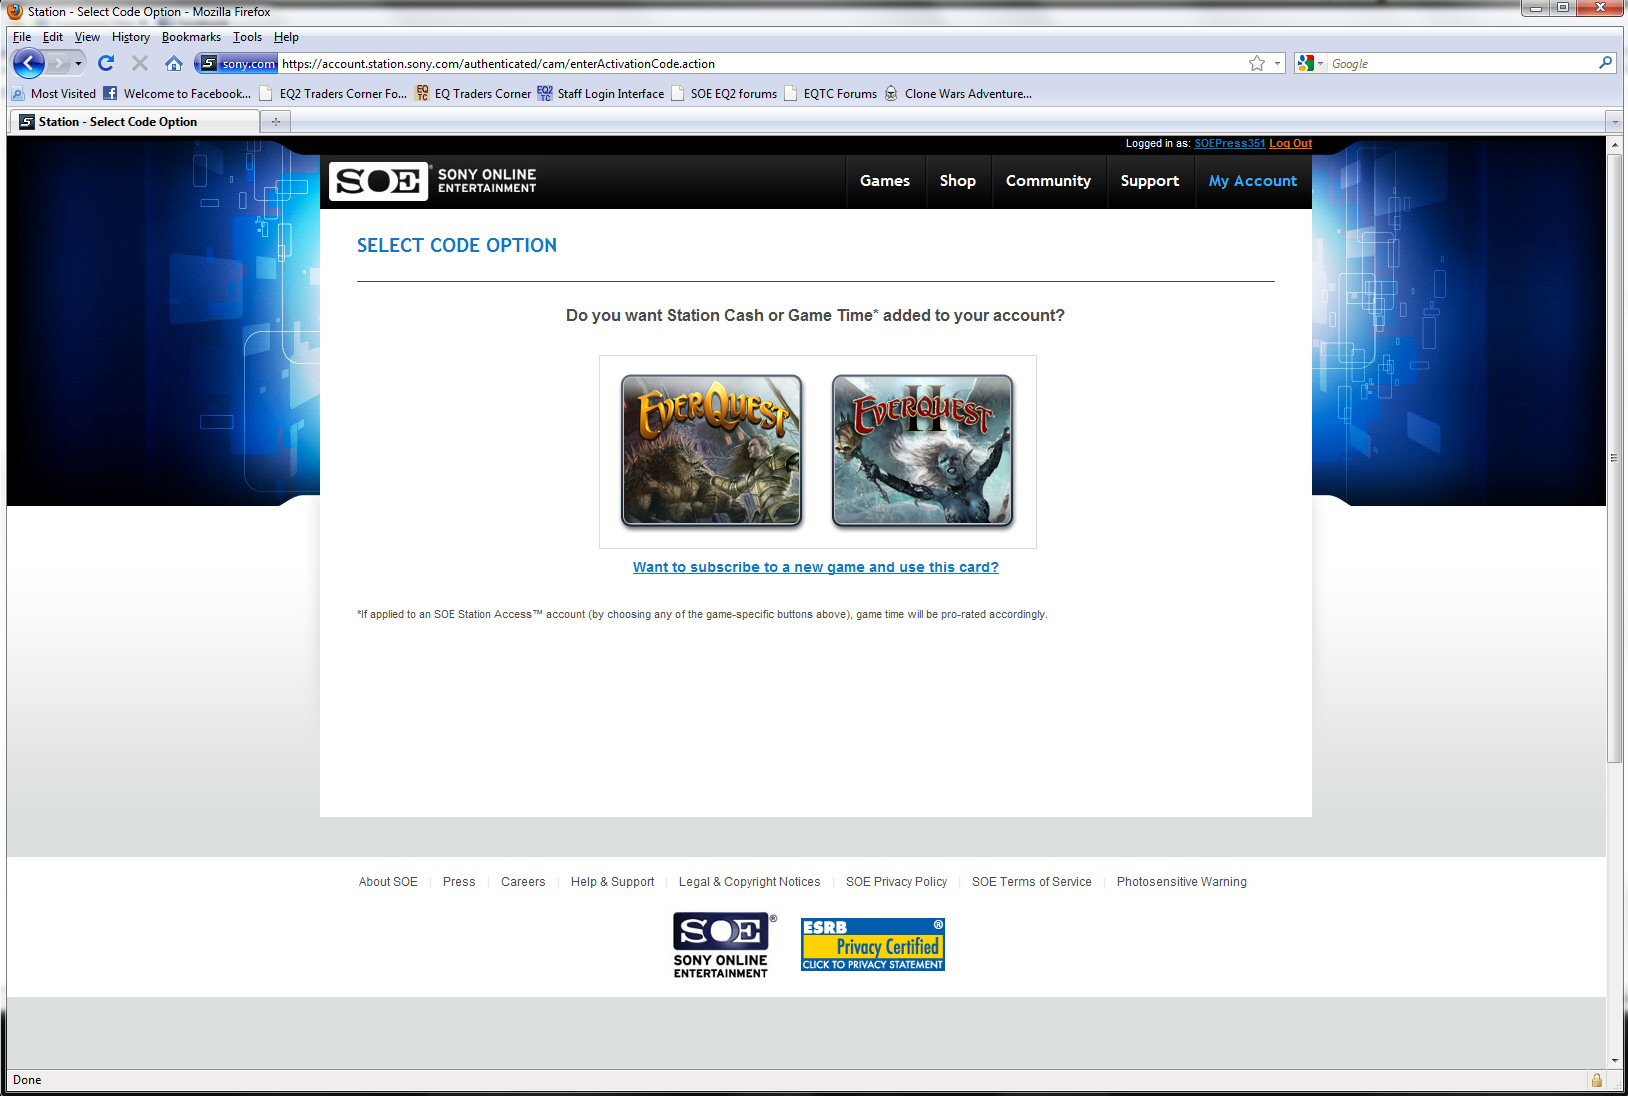Click the search magnifier icon
The image size is (1628, 1096).
point(1605,63)
